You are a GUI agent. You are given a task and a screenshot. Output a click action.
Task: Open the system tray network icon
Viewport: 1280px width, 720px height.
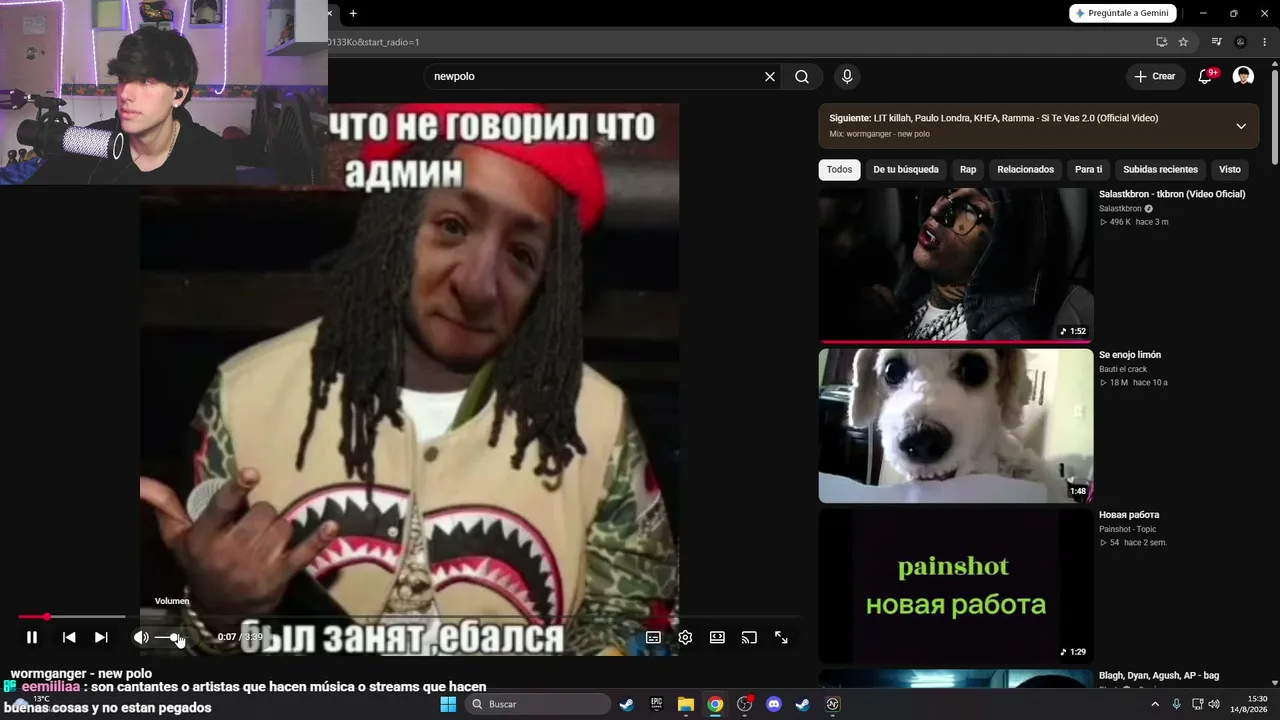tap(1197, 704)
